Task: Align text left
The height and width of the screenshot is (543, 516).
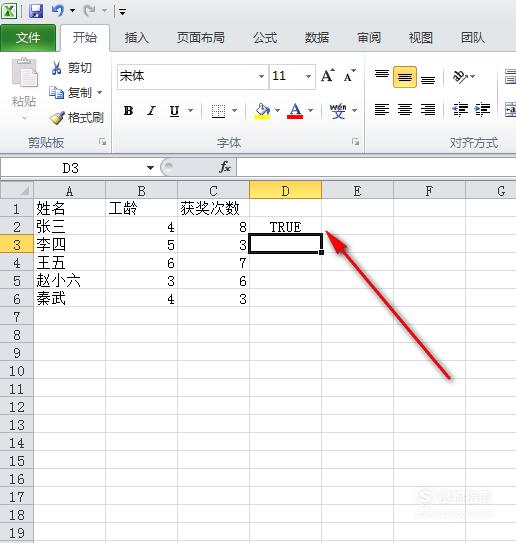Action: click(x=382, y=110)
